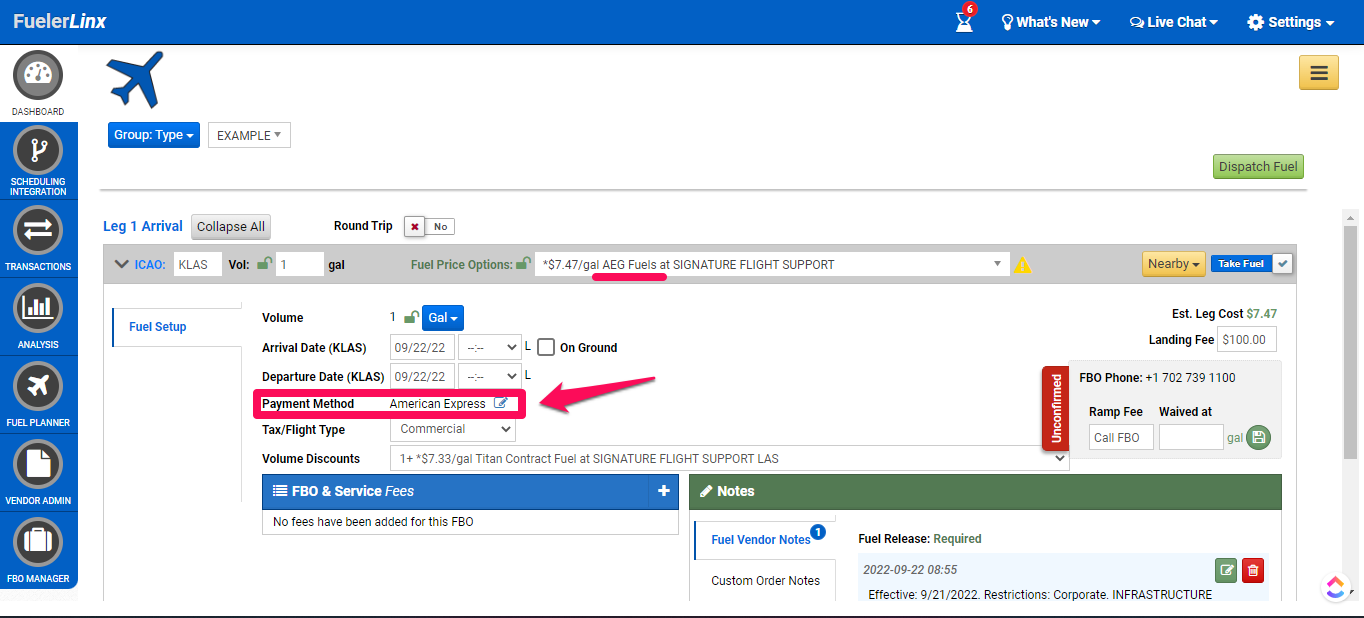The image size is (1364, 618).
Task: Go to Transactions in sidebar
Action: pos(38,230)
